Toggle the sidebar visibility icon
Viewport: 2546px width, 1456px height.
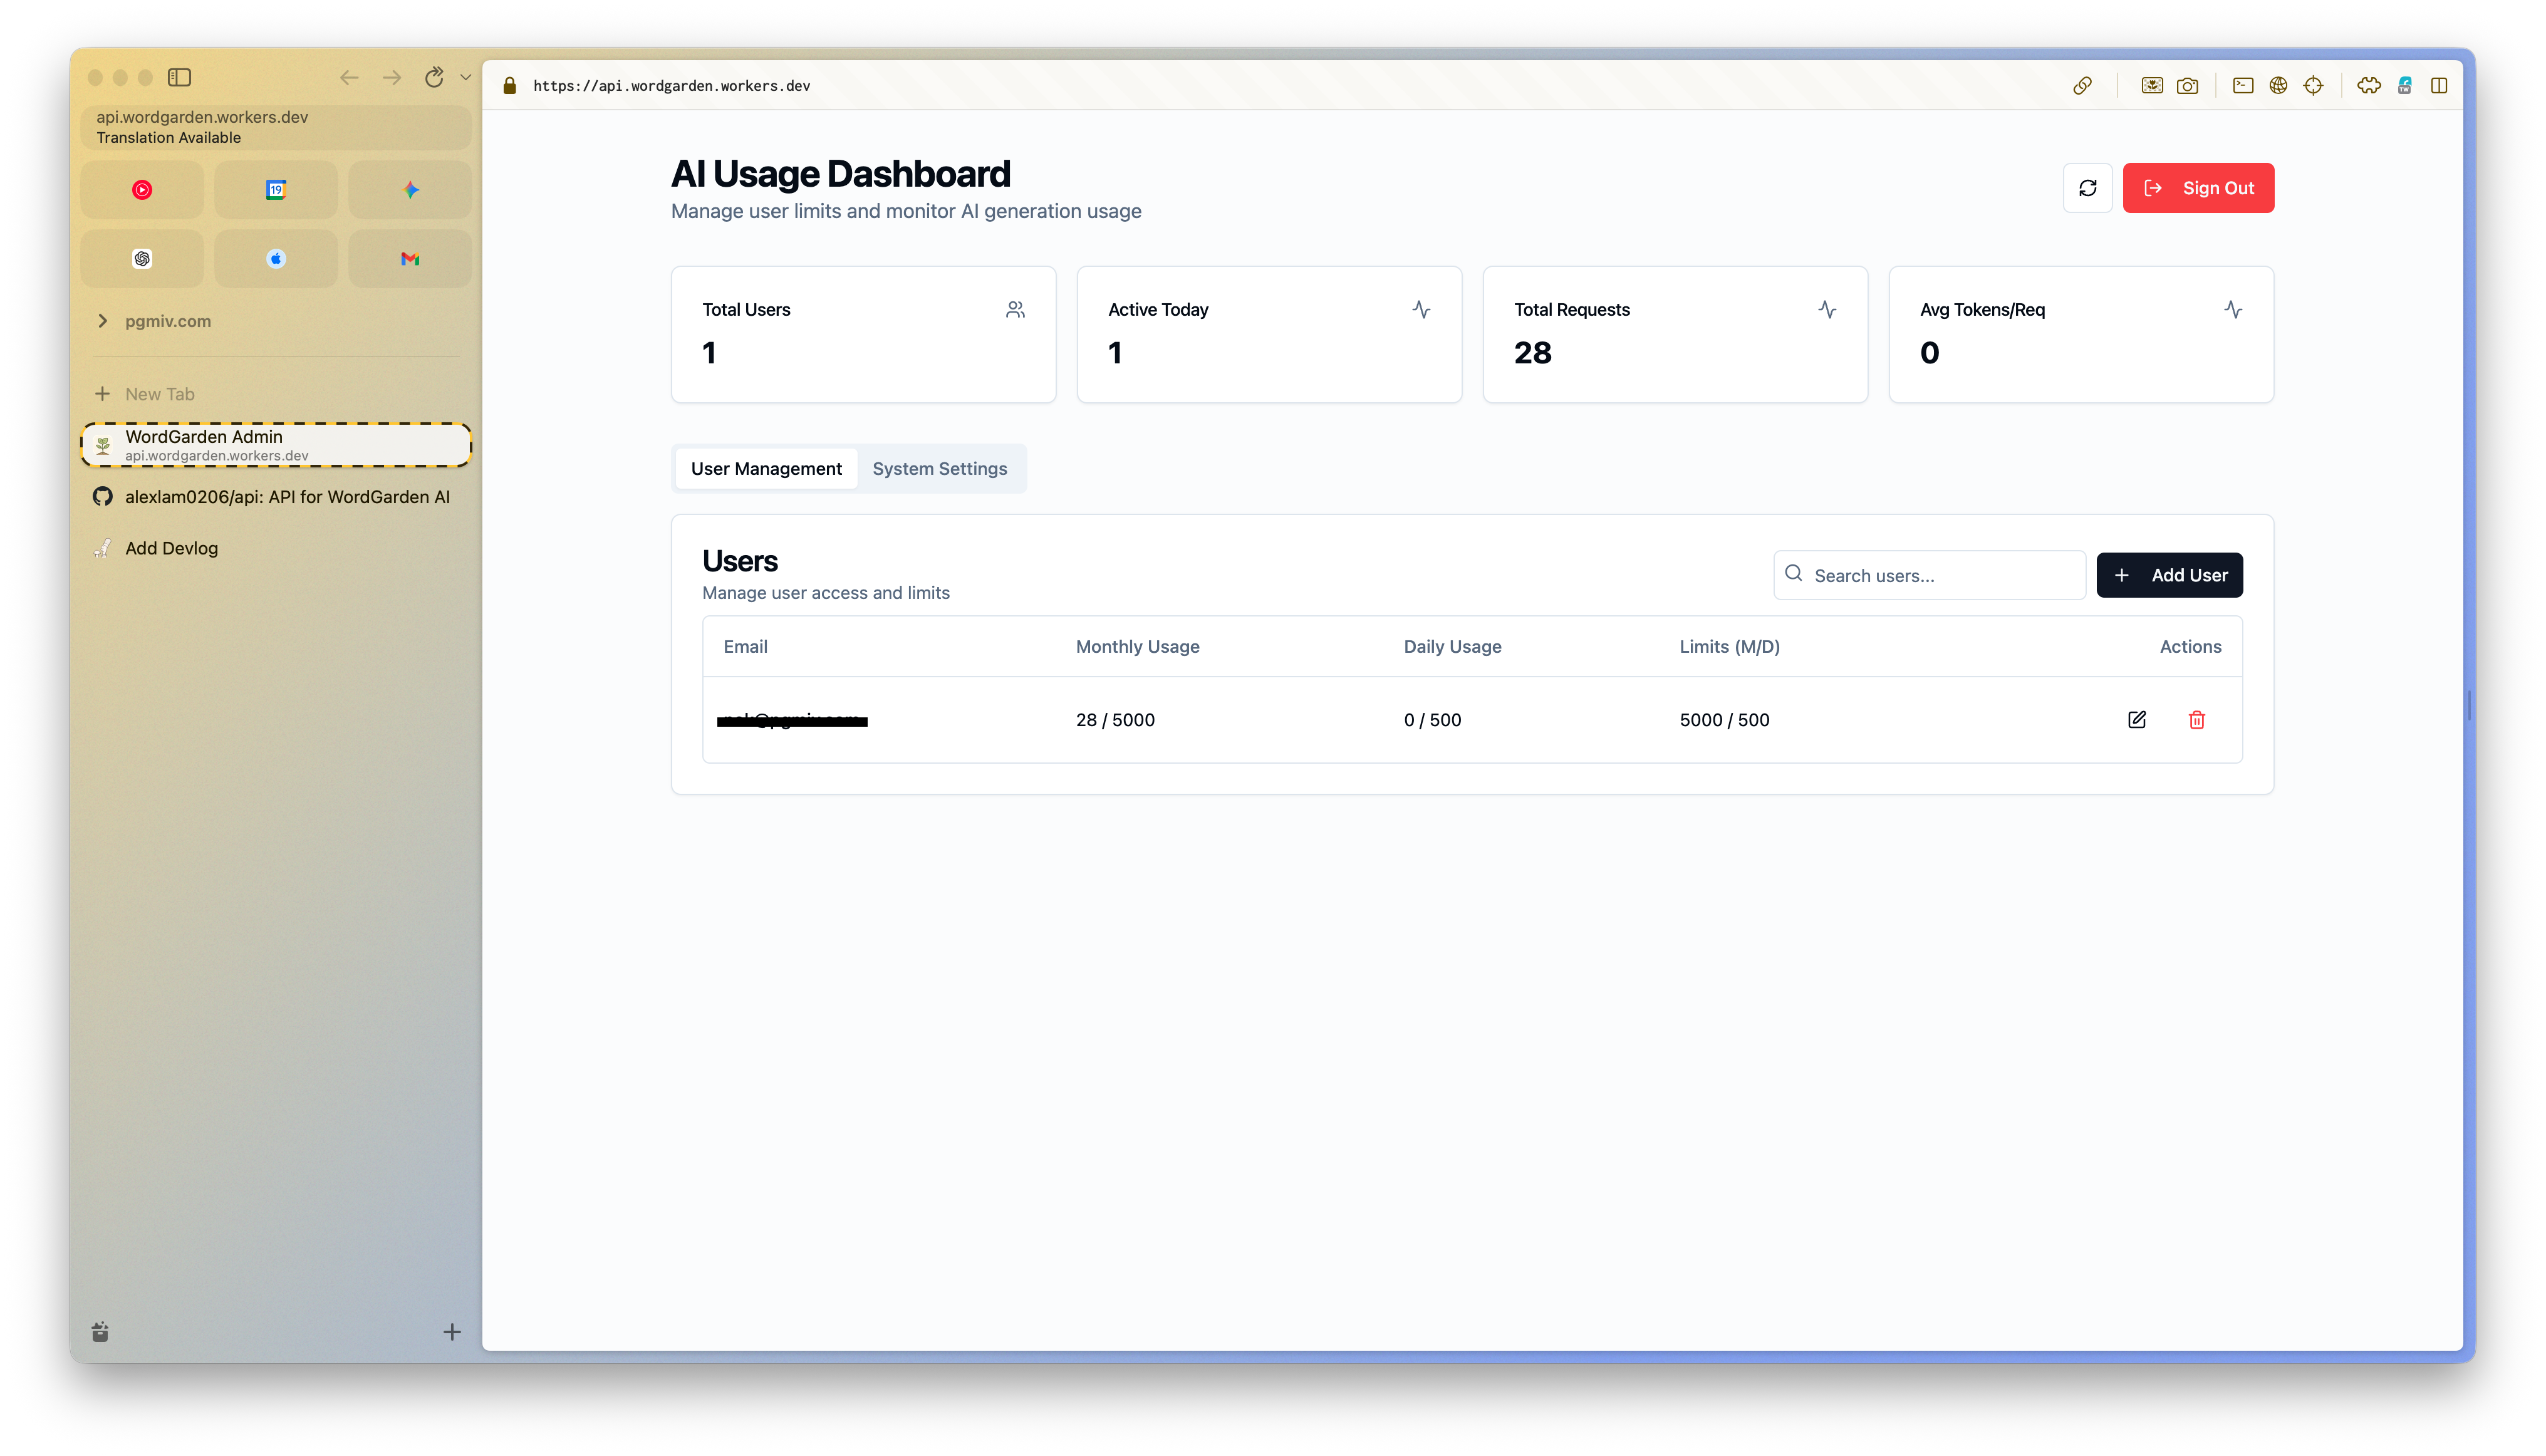(x=179, y=77)
